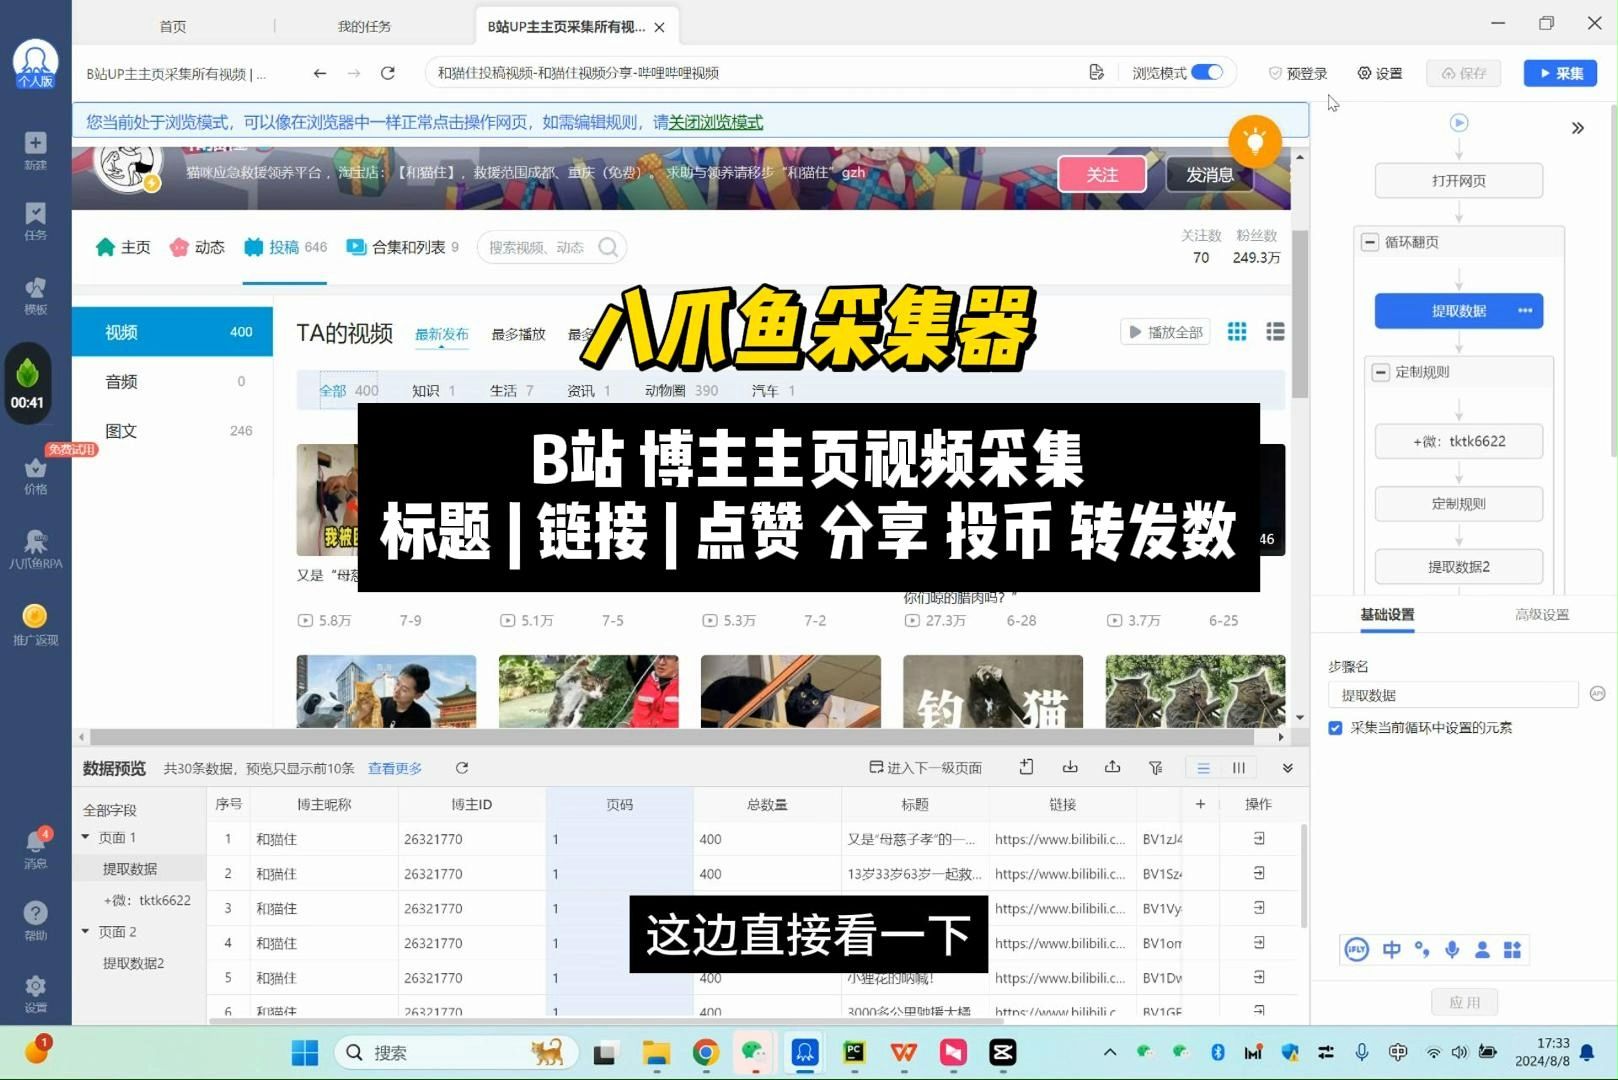Open the 价格 sidebar icon

click(35, 475)
